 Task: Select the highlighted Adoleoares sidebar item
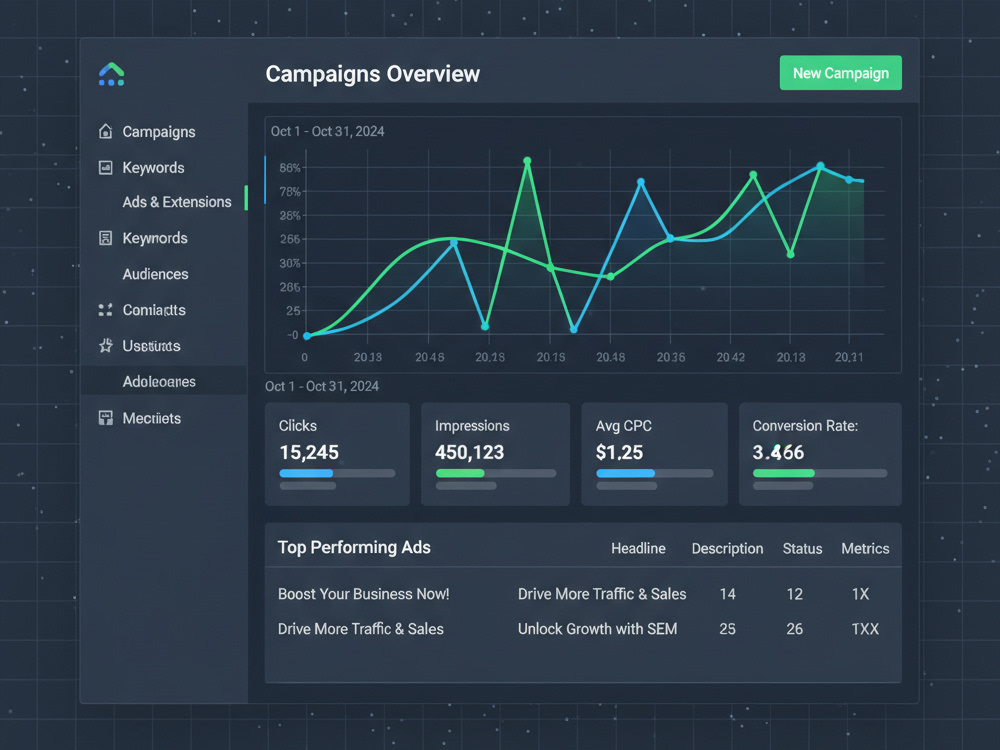point(164,381)
